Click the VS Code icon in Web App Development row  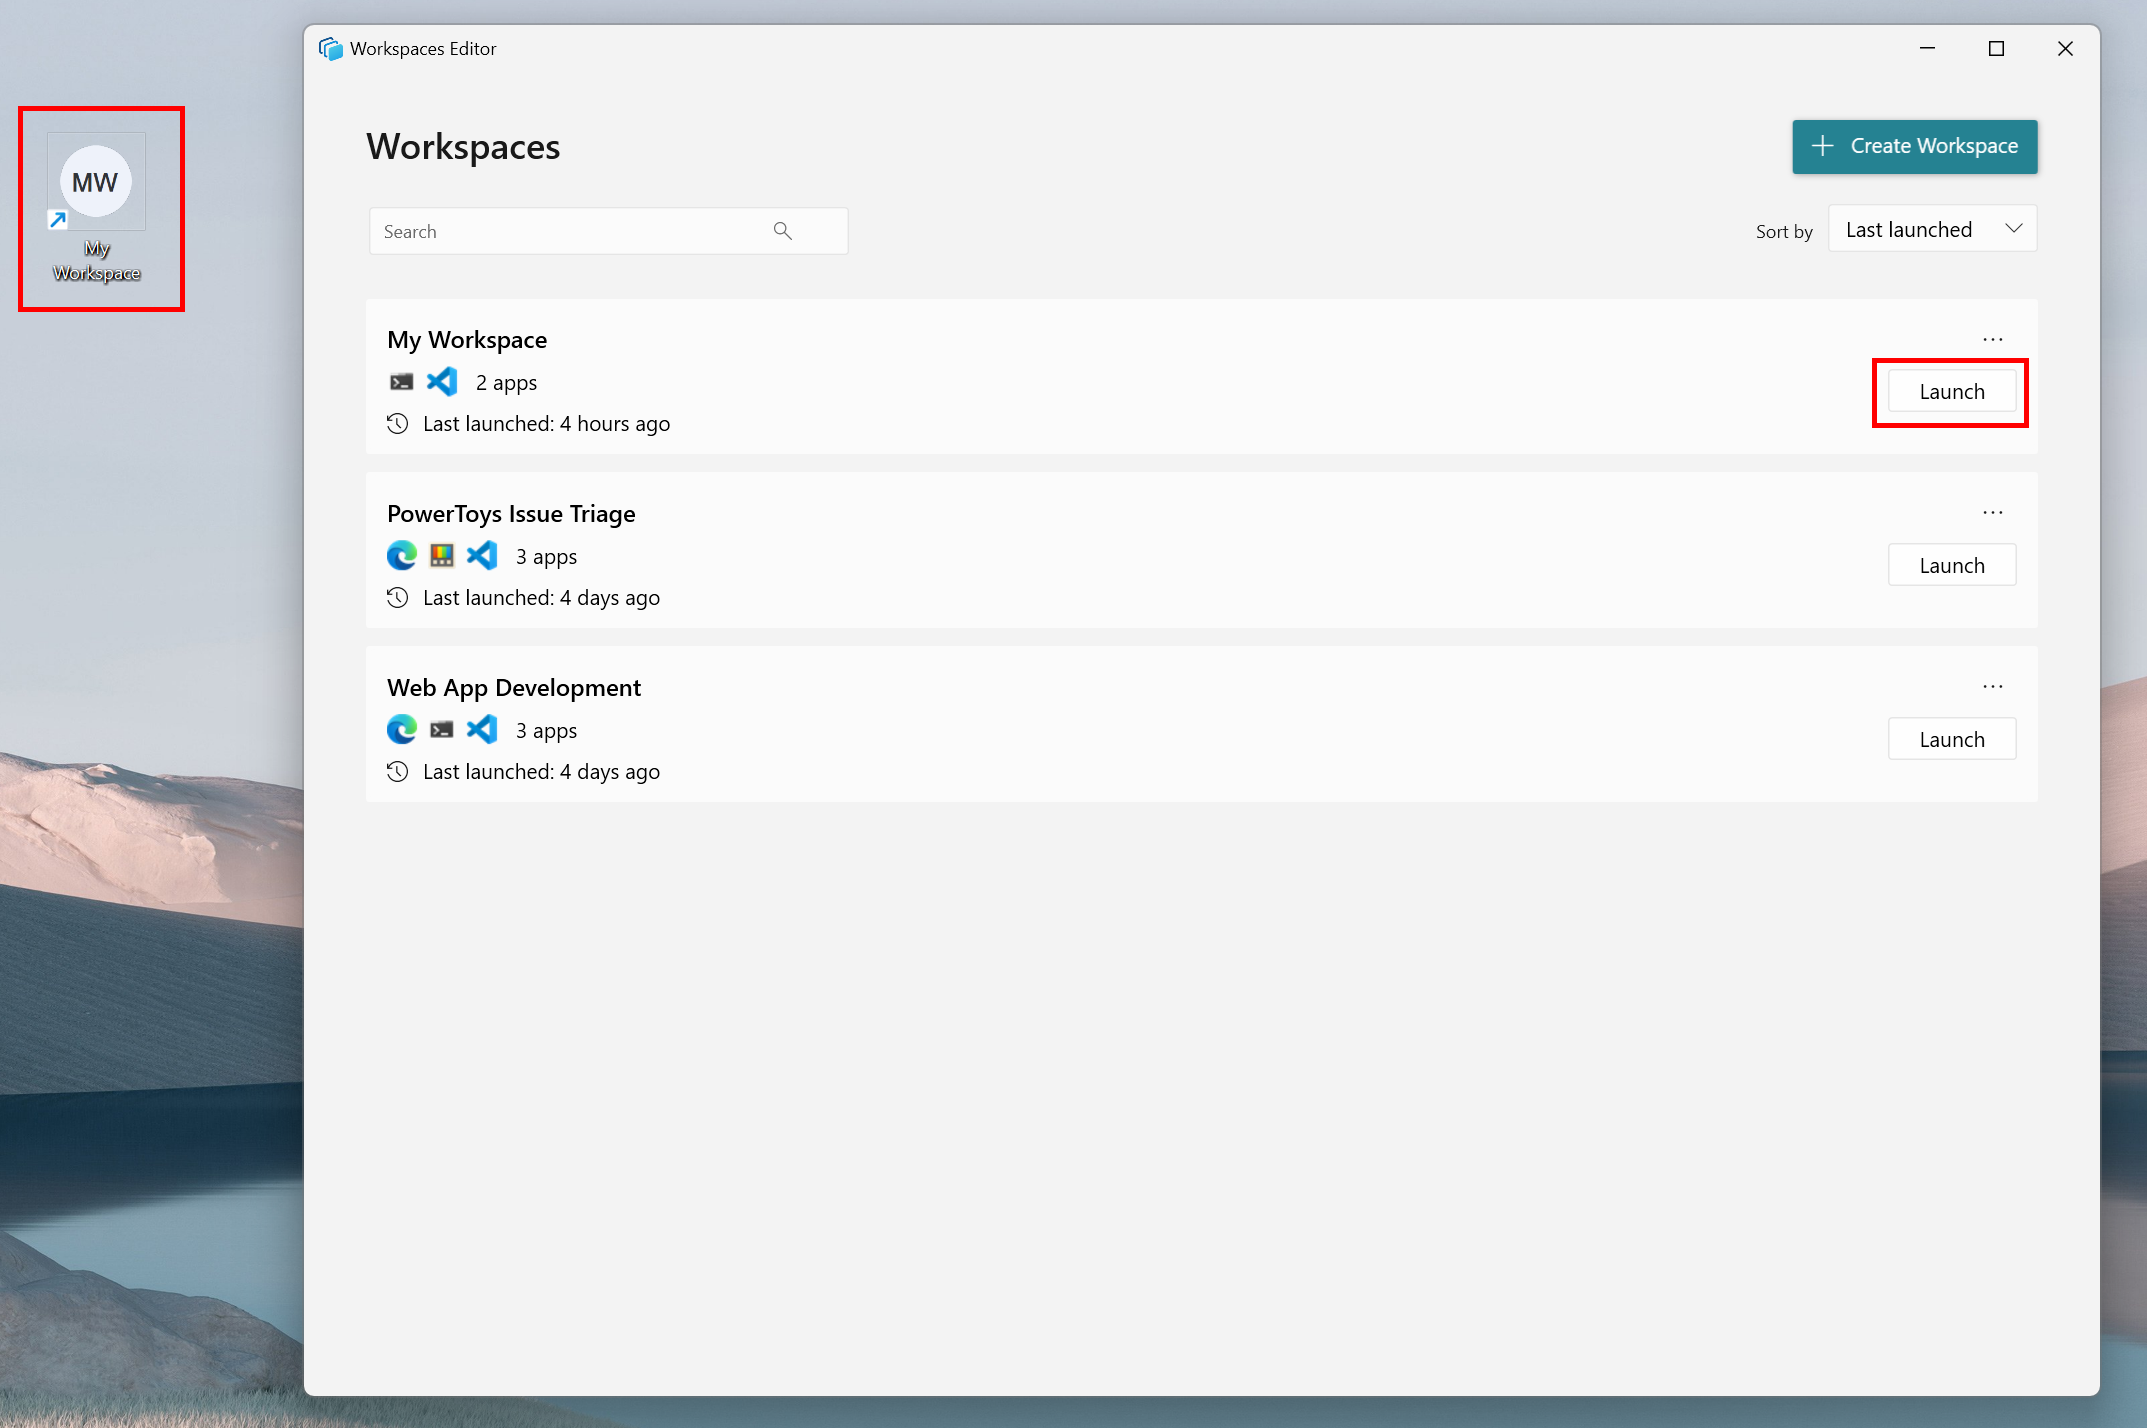point(480,730)
